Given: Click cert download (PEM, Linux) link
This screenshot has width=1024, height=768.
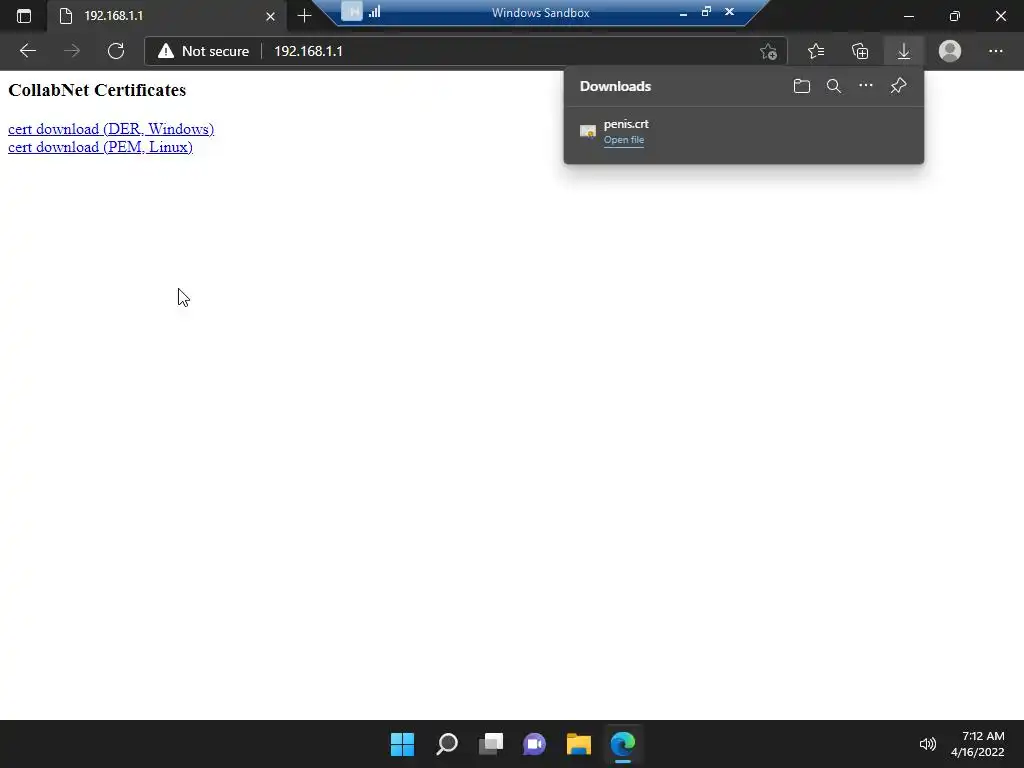Looking at the screenshot, I should [101, 147].
